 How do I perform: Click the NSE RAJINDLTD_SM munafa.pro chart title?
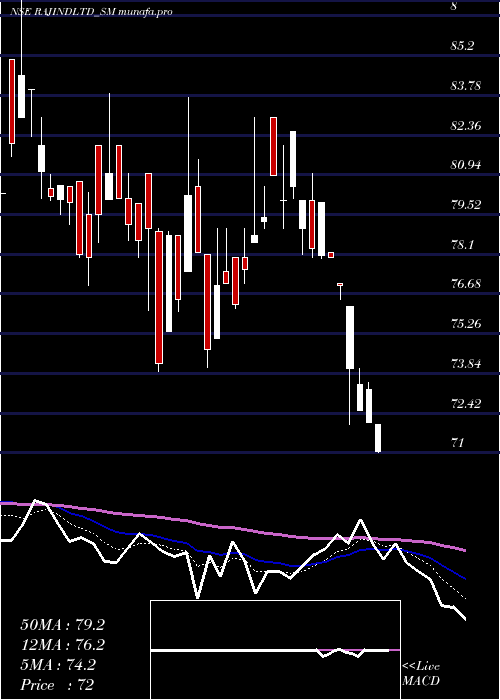[x=91, y=12]
